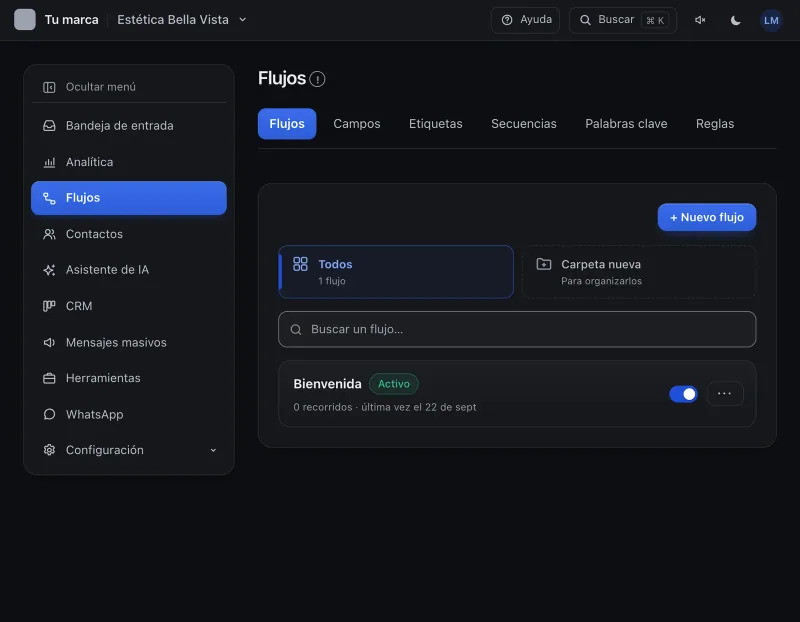Select Flujos in the sidebar

coord(129,198)
